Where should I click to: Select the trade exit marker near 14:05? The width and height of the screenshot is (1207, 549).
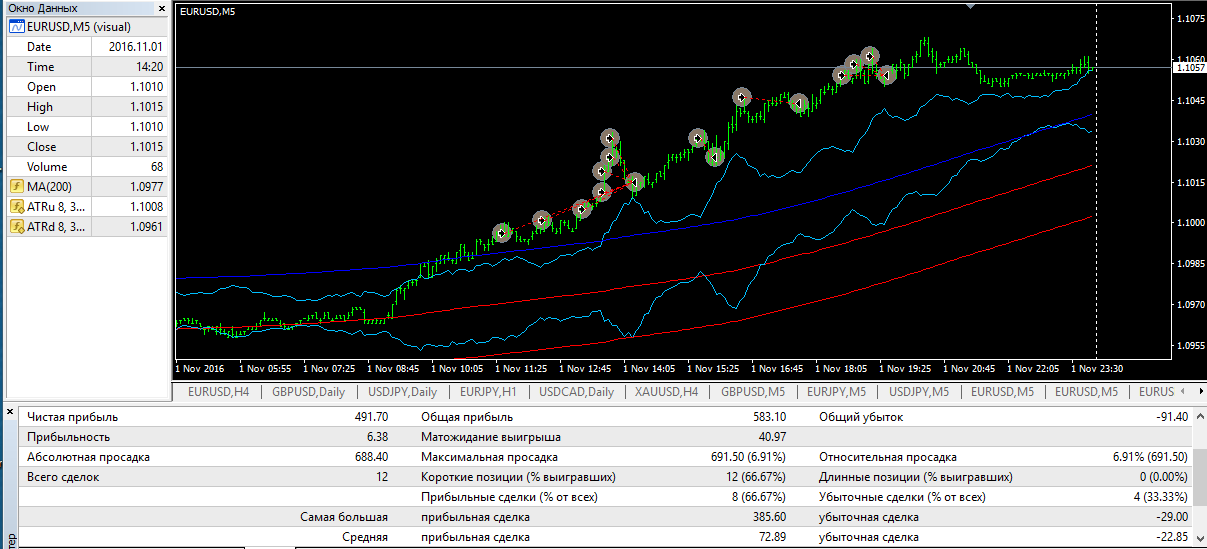pos(634,182)
